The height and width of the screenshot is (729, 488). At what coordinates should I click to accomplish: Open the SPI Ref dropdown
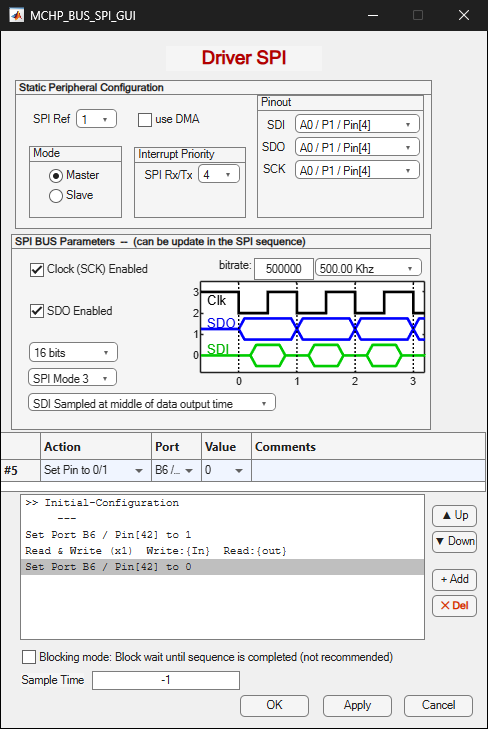click(x=96, y=119)
